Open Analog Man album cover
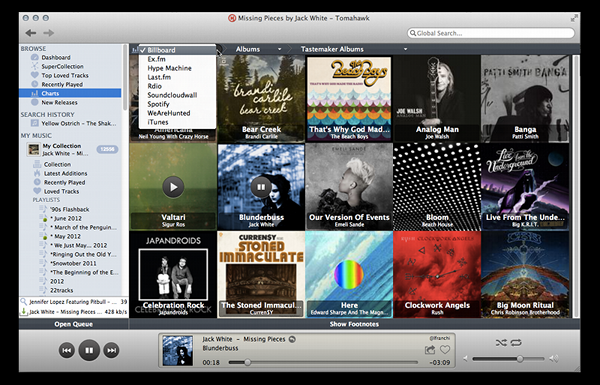The height and width of the screenshot is (385, 600). 437,99
